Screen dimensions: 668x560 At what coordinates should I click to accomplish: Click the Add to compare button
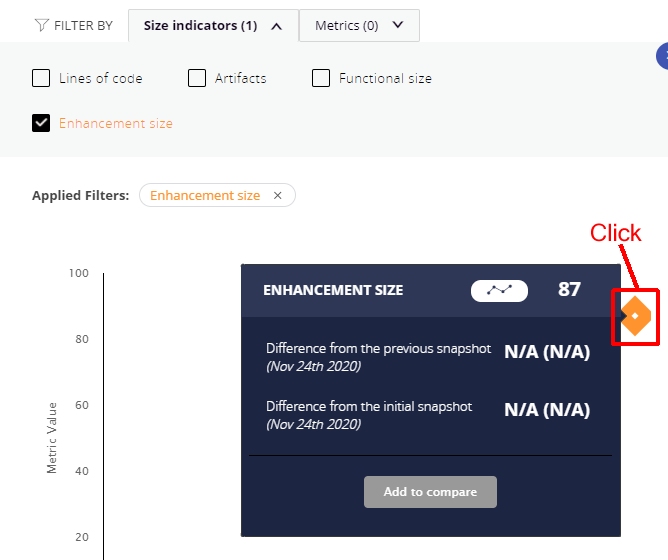pyautogui.click(x=430, y=492)
